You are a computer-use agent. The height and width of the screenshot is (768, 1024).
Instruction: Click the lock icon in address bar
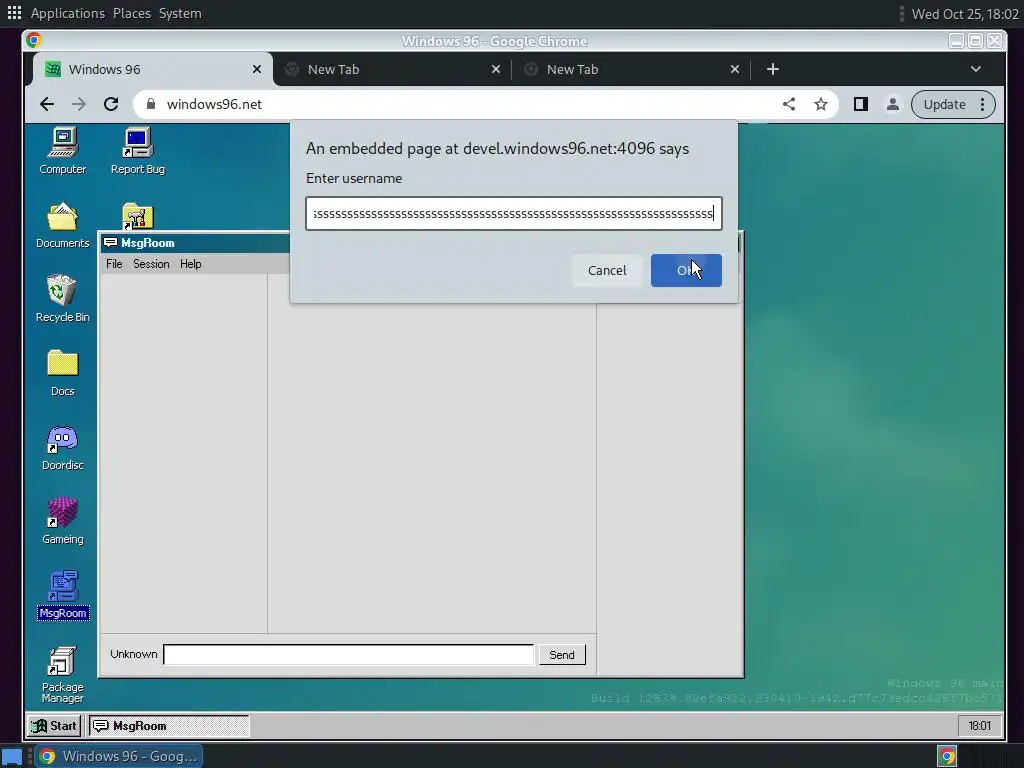coord(151,104)
